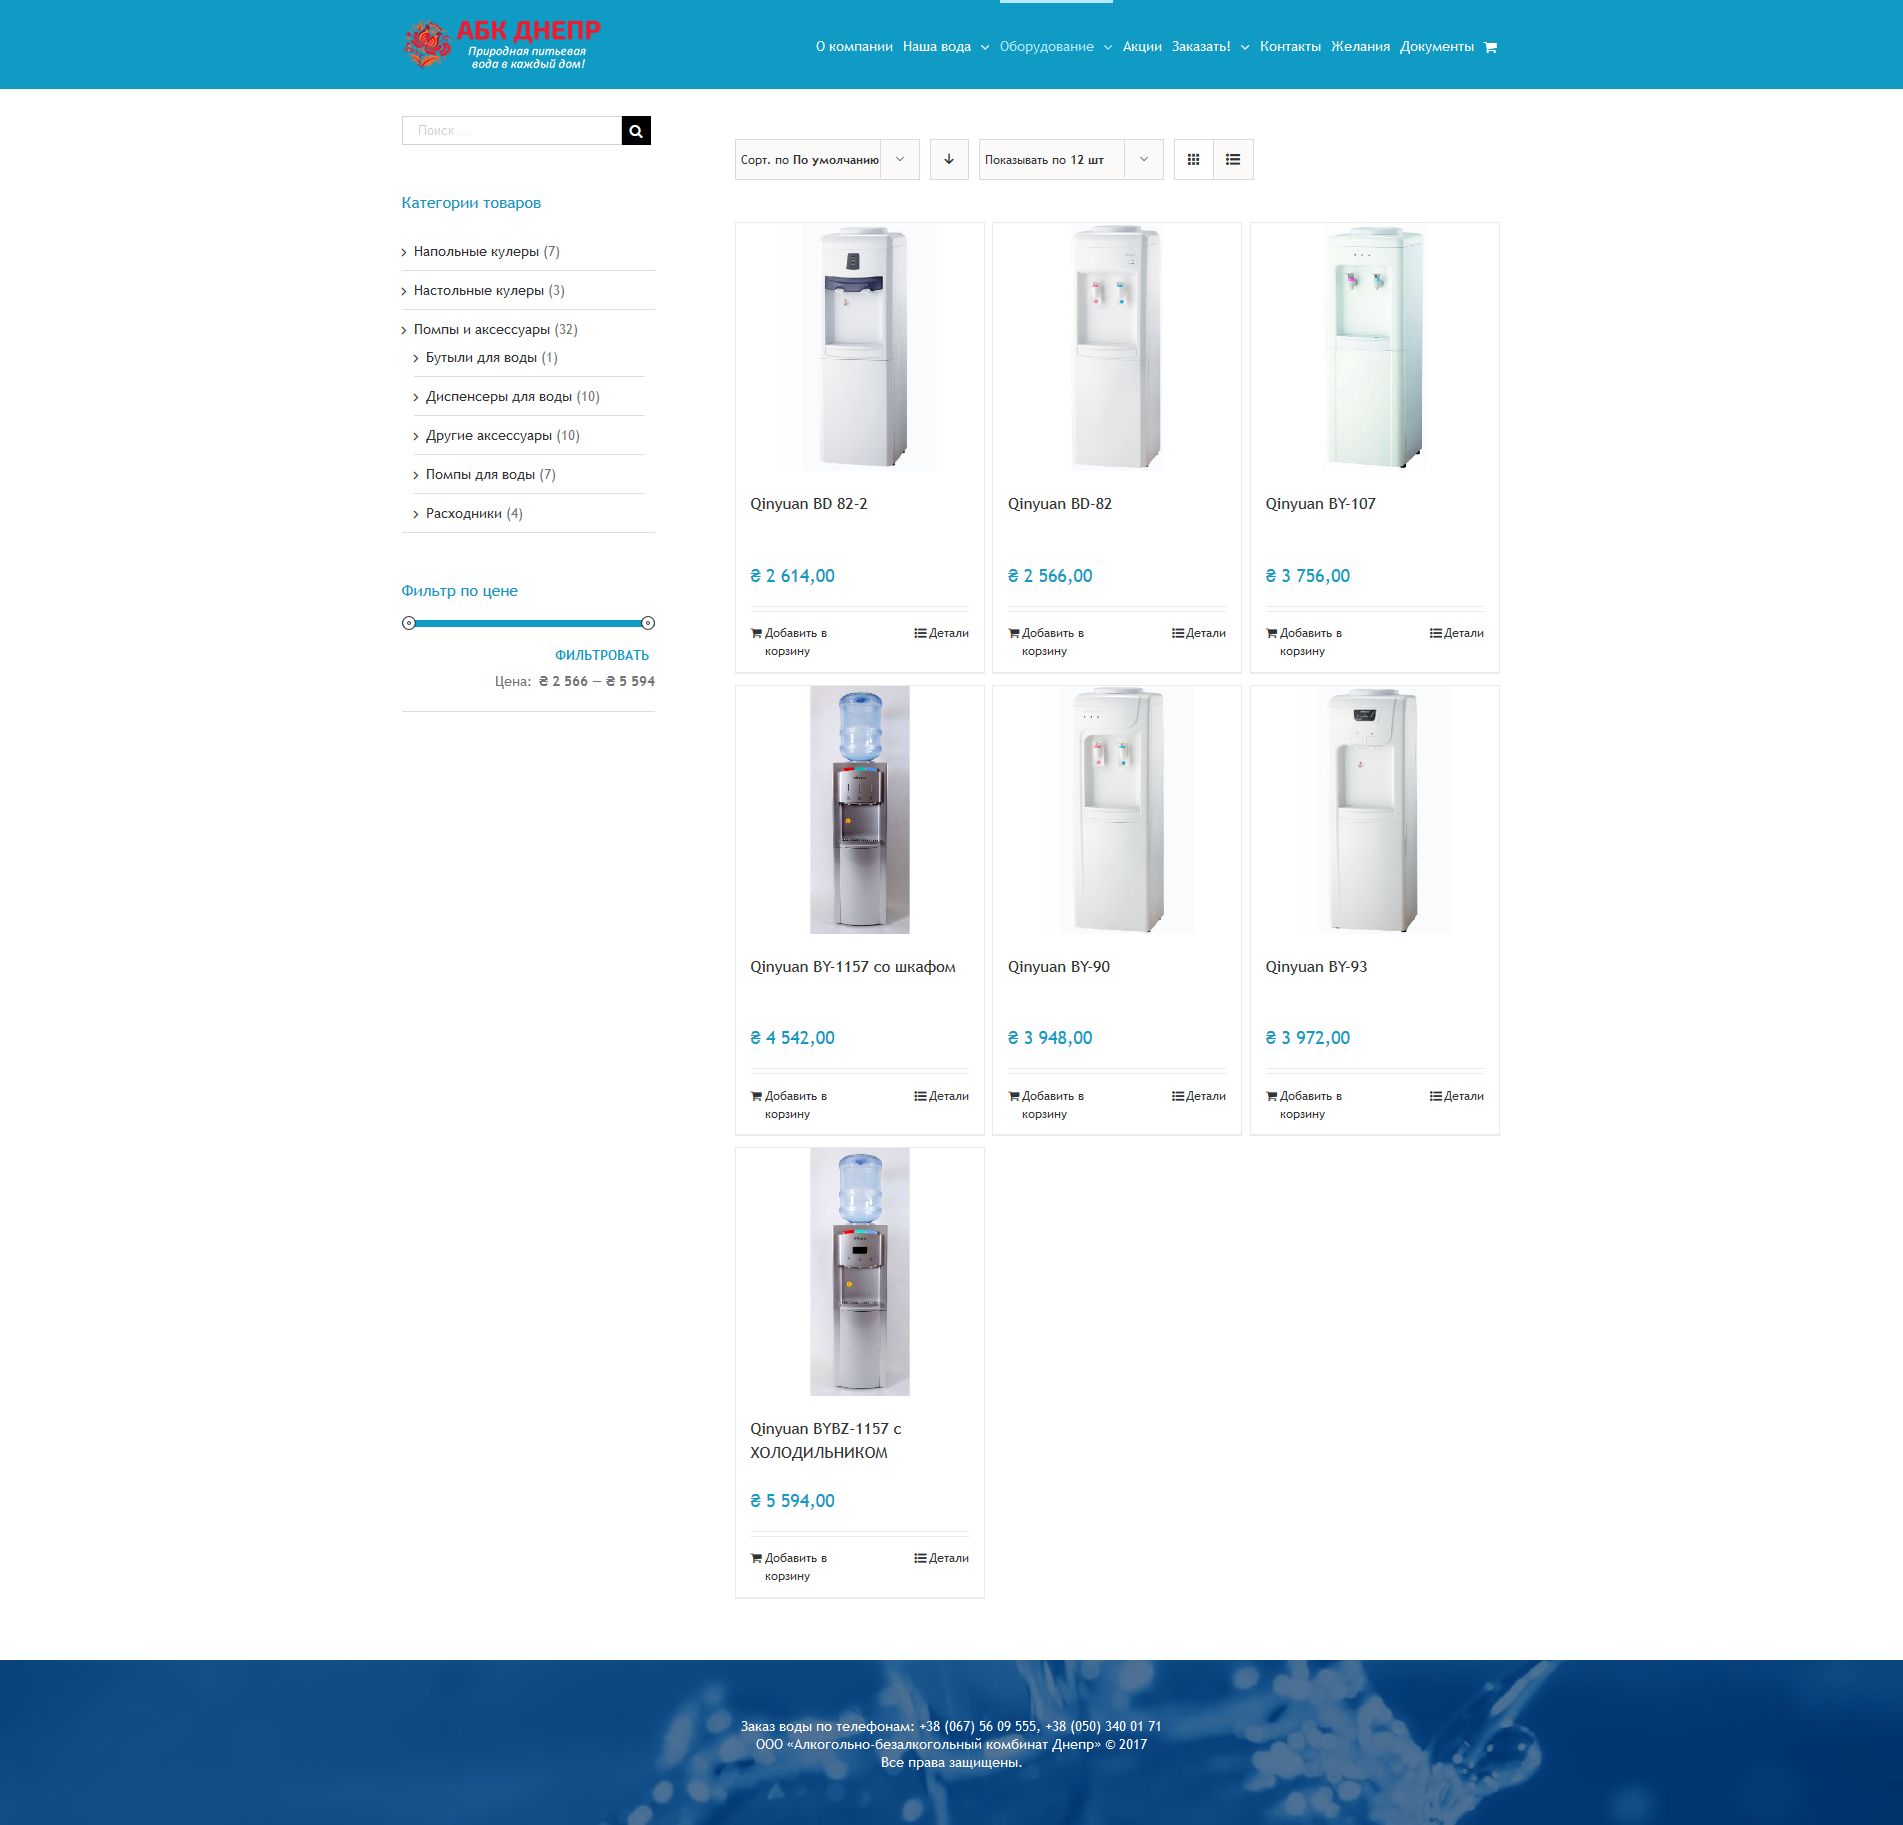
Task: Expand the Заказать! menu
Action: (x=1211, y=47)
